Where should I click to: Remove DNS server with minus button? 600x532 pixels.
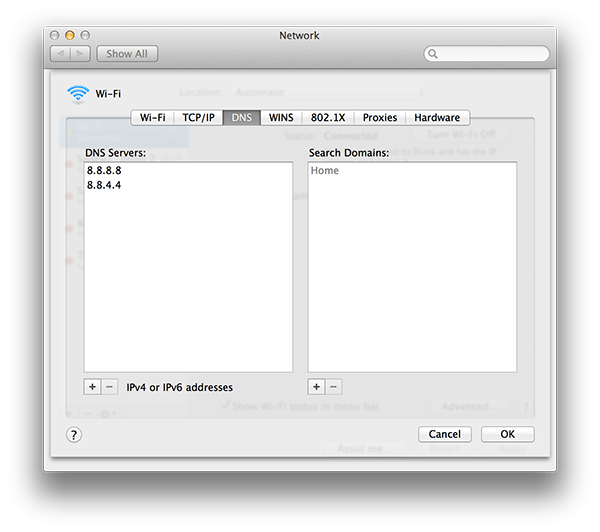(x=109, y=387)
